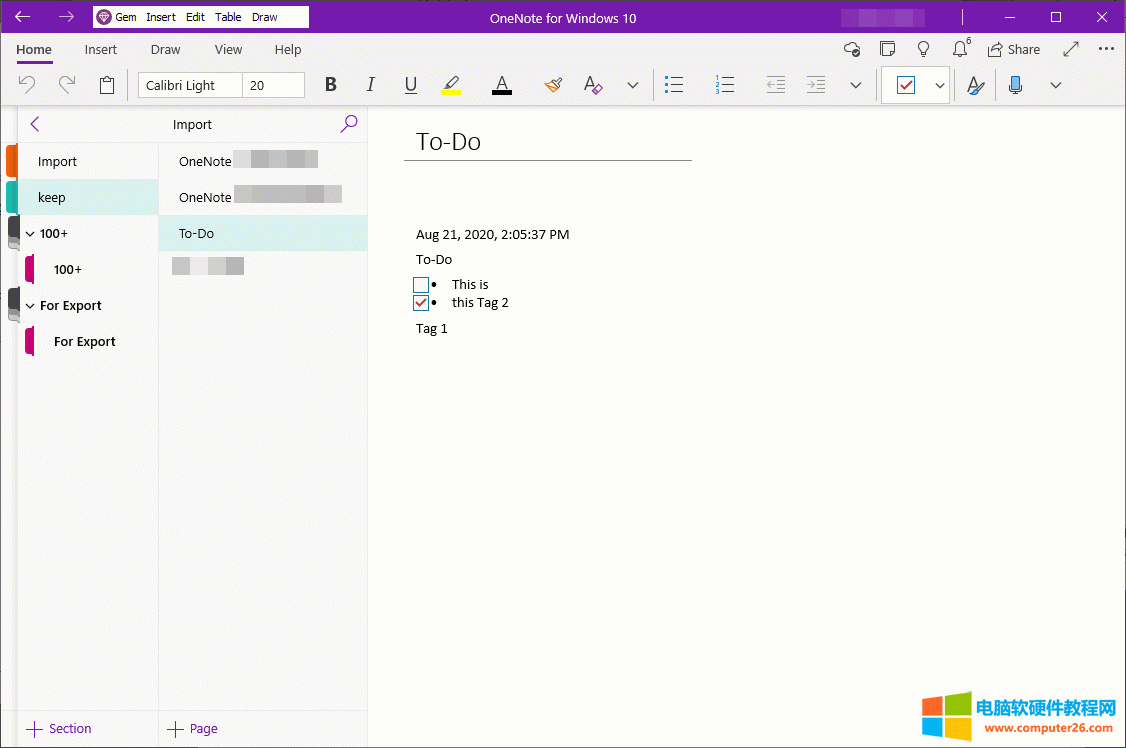Screen dimensions: 1126x748
Task: Click the Bold formatting icon
Action: coord(331,86)
